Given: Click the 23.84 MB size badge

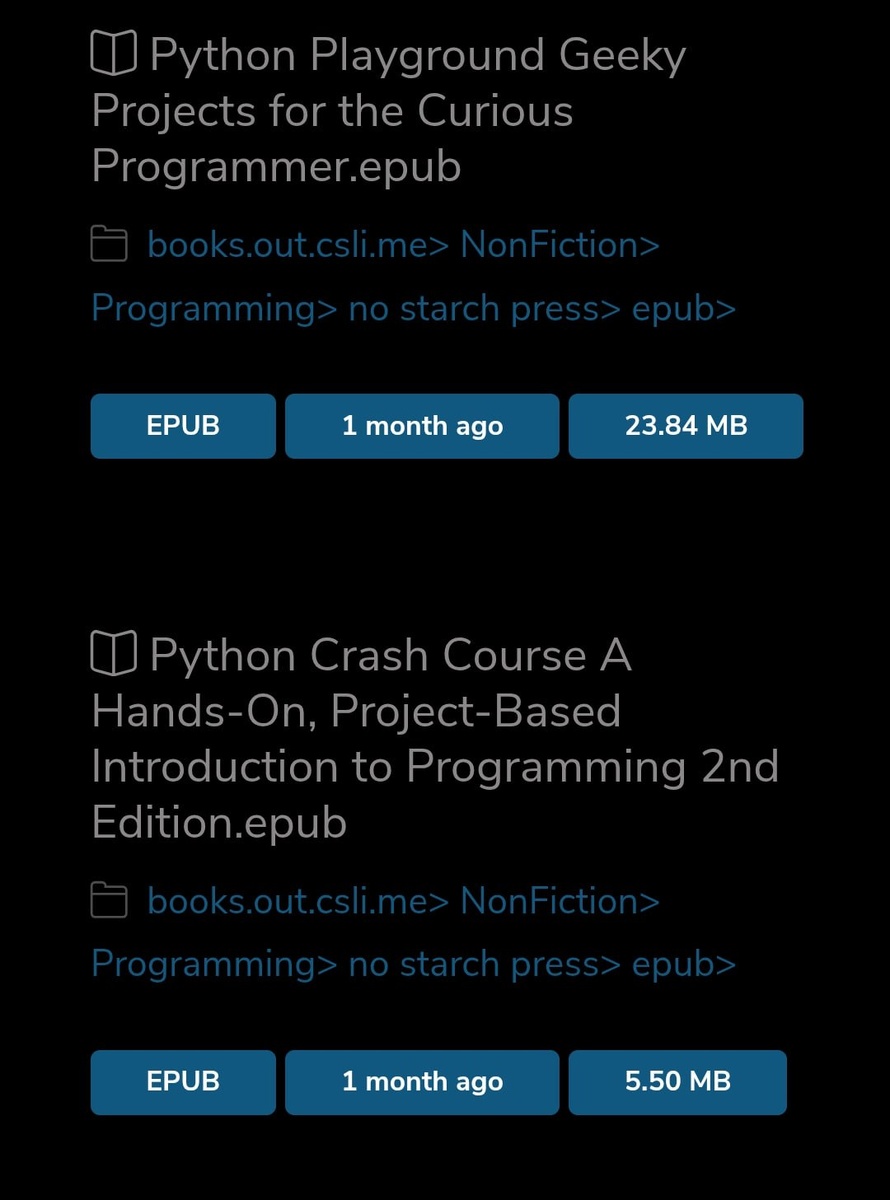Looking at the screenshot, I should 686,426.
